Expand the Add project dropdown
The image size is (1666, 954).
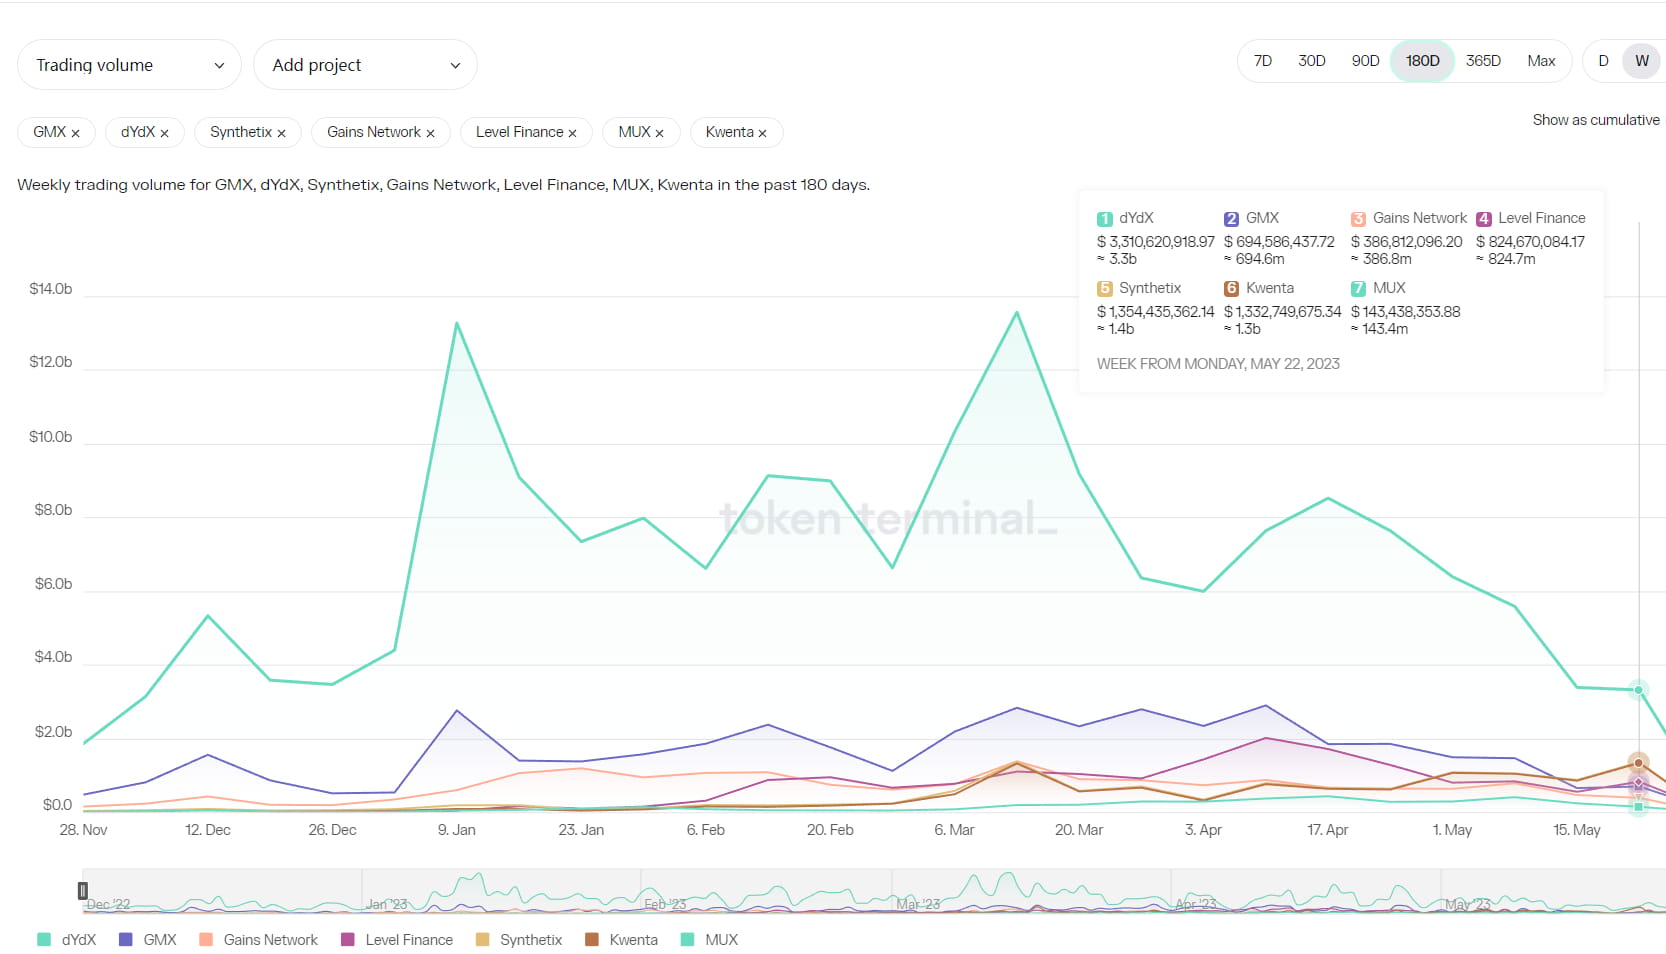(365, 65)
